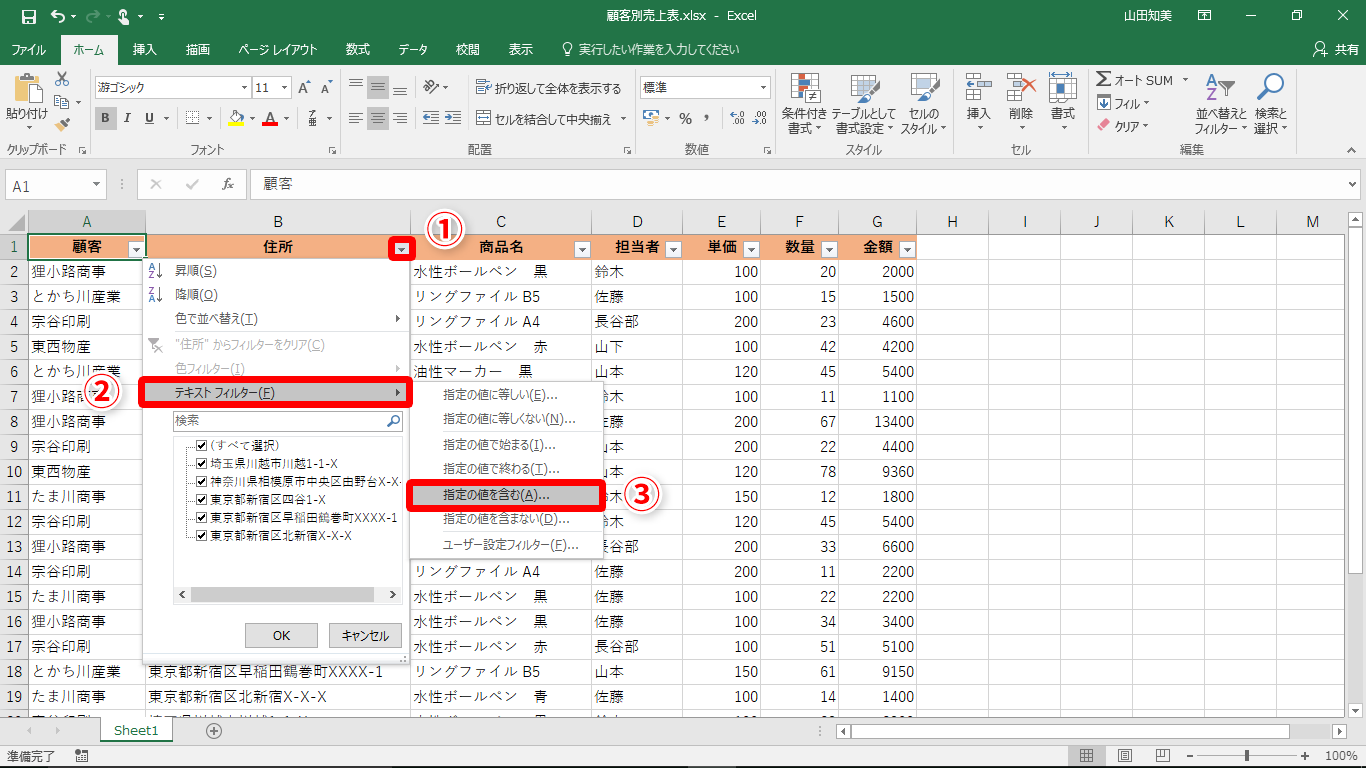Open the 商品名 column filter dropdown
The width and height of the screenshot is (1366, 768).
581,249
